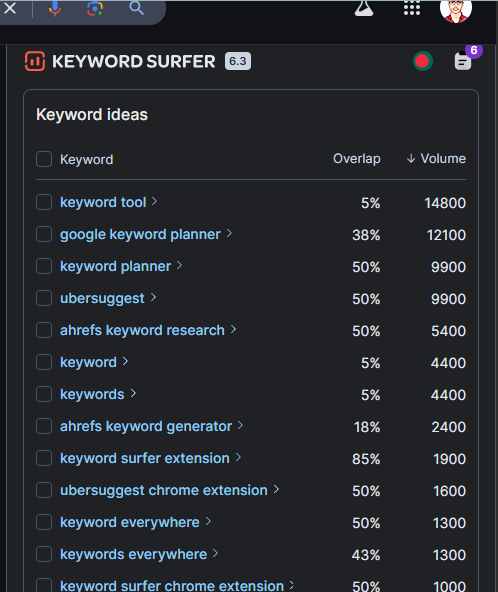Select the ubersuggest row checkbox

44,298
